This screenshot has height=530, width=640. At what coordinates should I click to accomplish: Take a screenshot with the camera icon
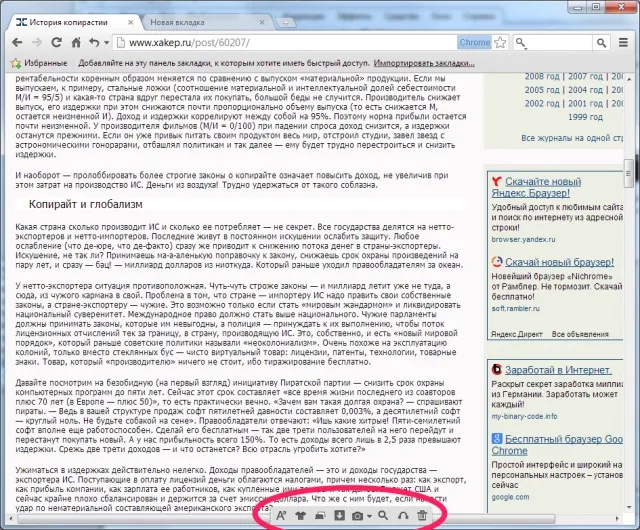357,516
